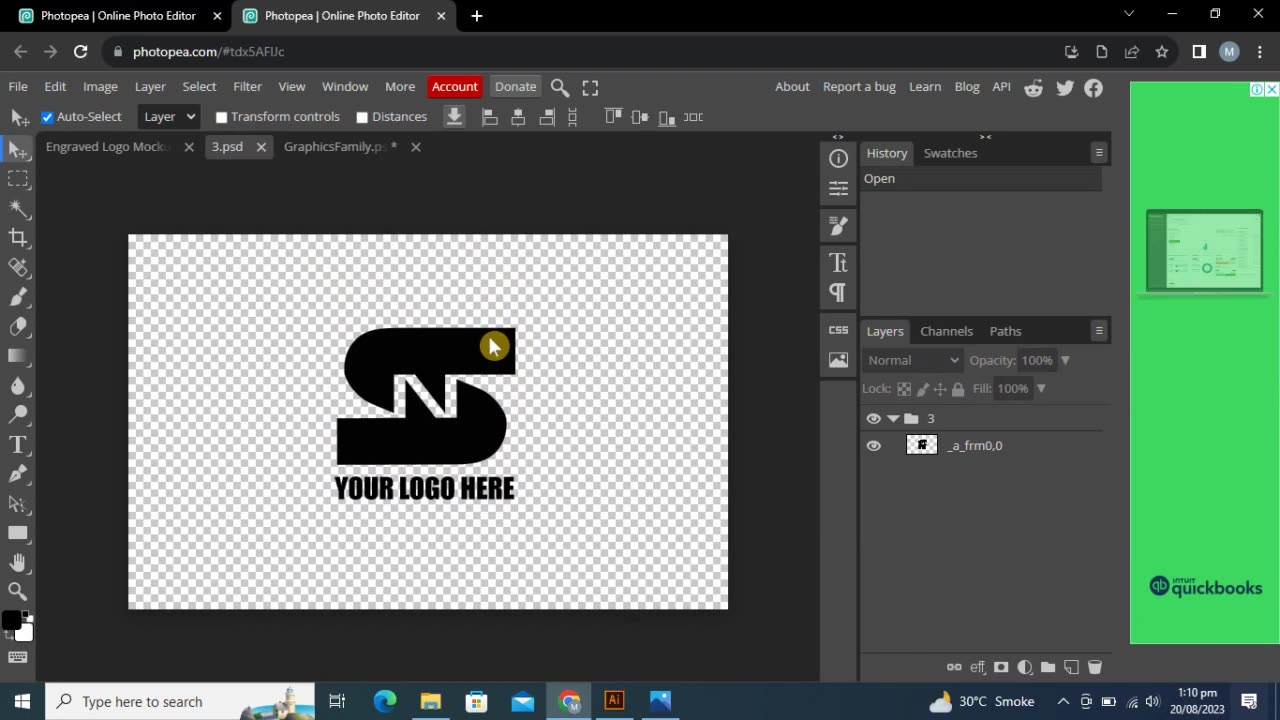
Task: Toggle fullscreen mode icon
Action: click(x=590, y=87)
